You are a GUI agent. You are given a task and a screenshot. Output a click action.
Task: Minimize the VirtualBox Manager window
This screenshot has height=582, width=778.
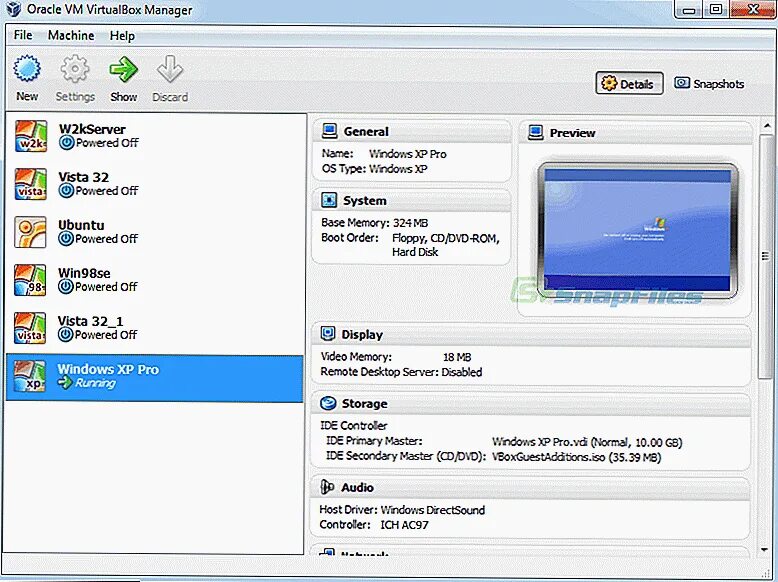tap(689, 9)
